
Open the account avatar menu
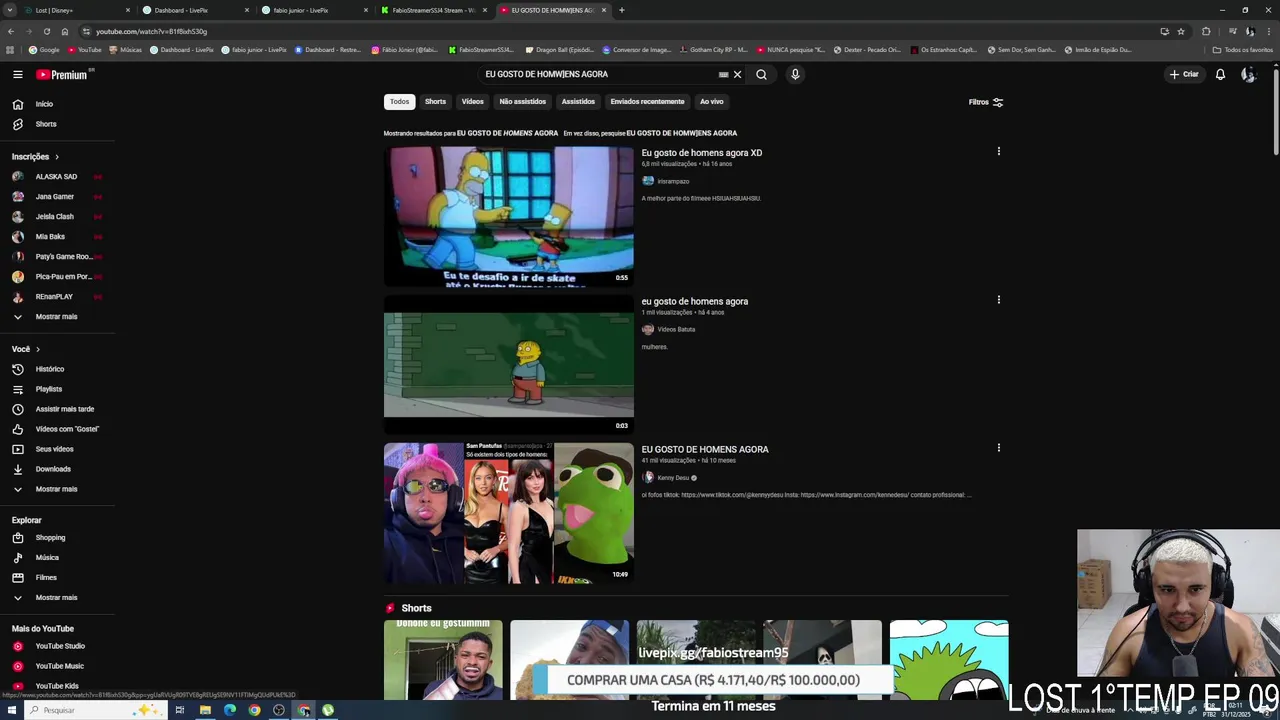tap(1248, 74)
